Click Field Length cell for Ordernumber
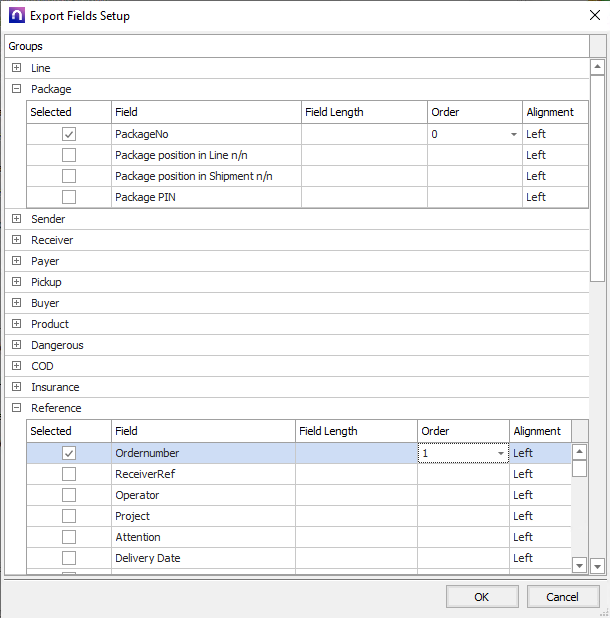Screen dimensions: 610x618 pos(356,453)
